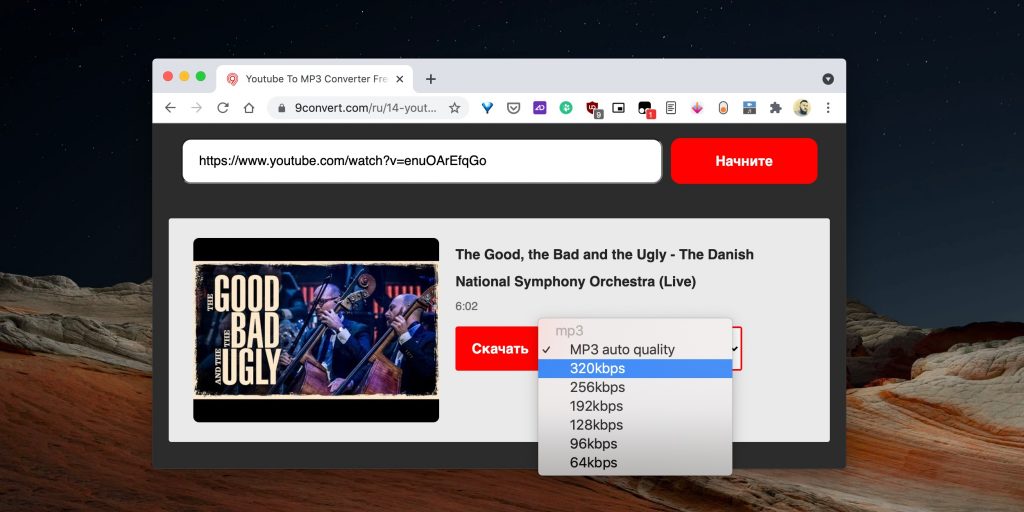
Task: Click the red Начните button
Action: click(744, 161)
